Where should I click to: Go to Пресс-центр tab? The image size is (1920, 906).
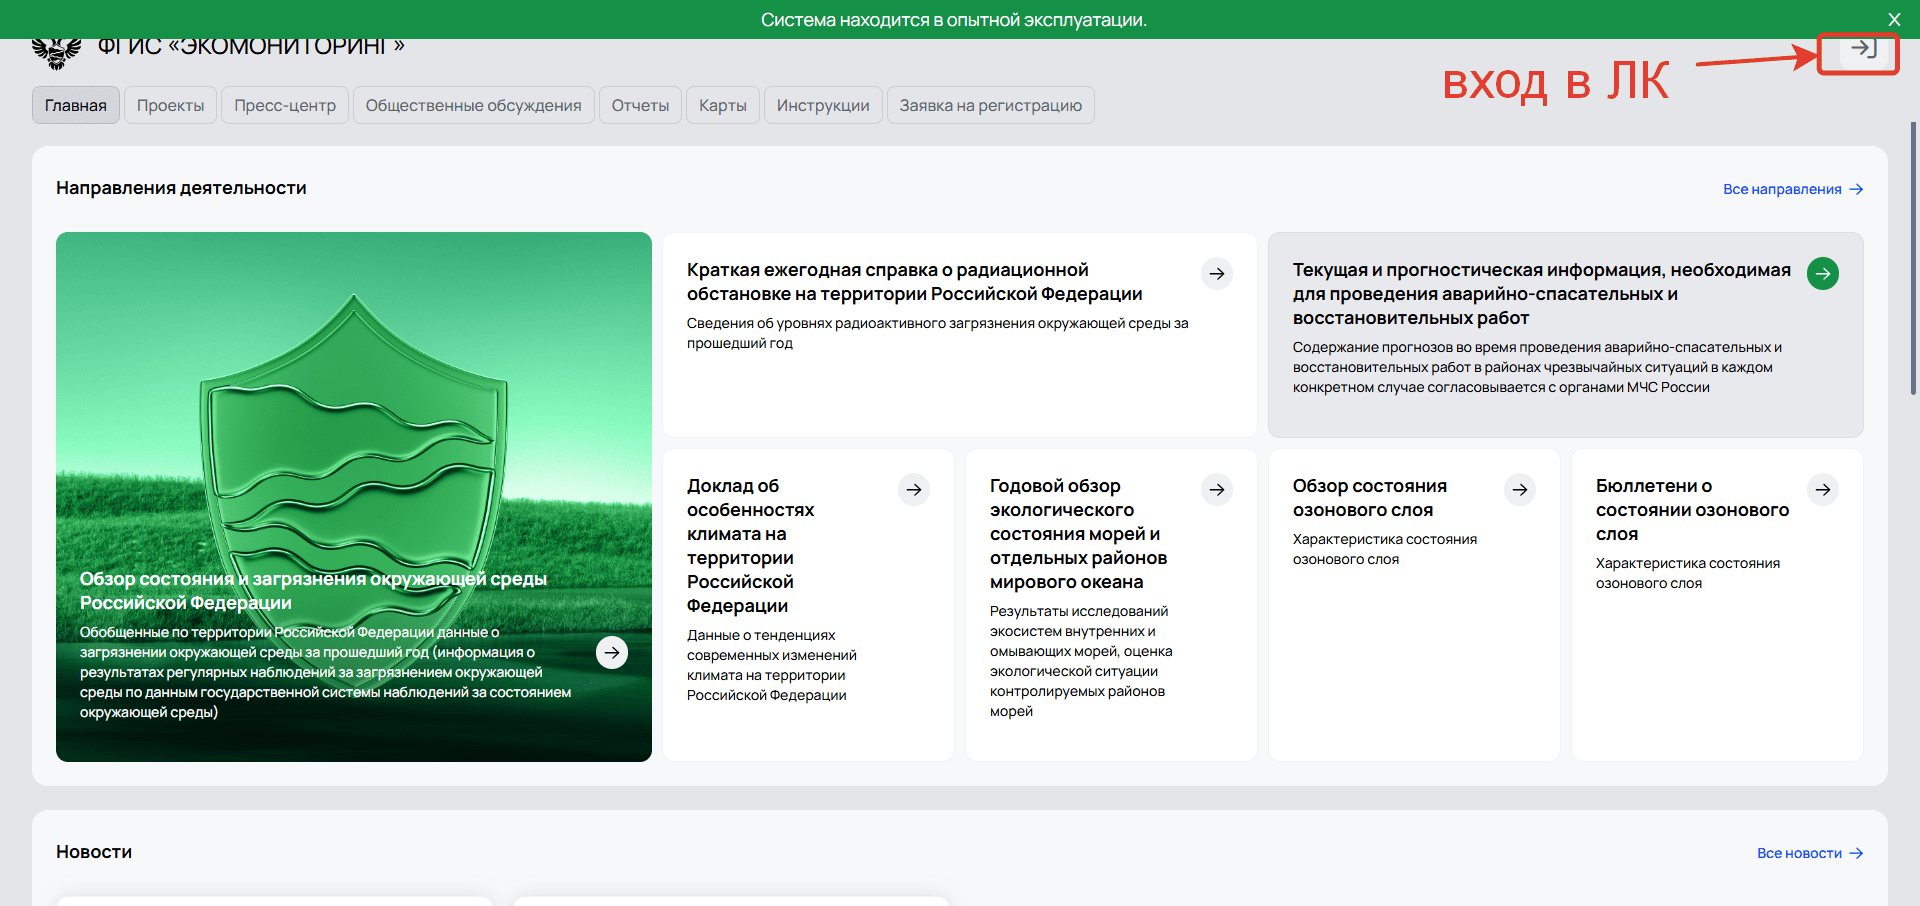pos(285,105)
